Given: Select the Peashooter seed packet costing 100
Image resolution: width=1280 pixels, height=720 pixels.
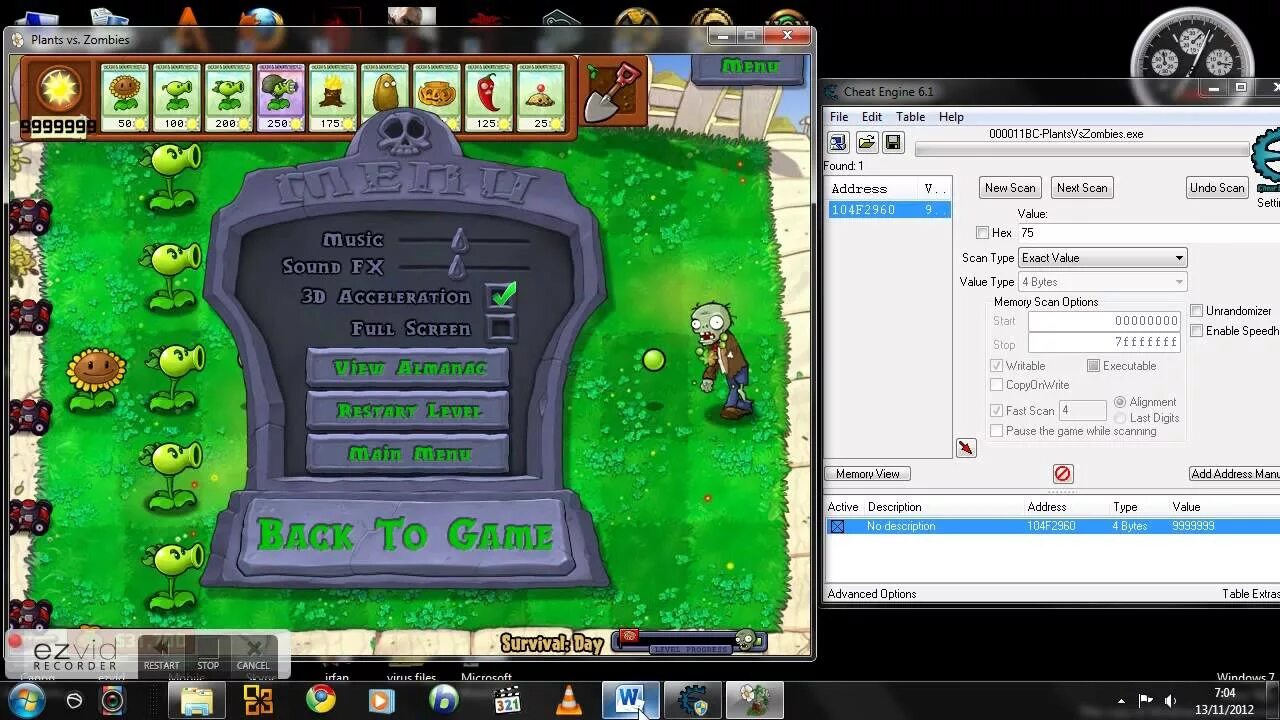Looking at the screenshot, I should pyautogui.click(x=176, y=97).
